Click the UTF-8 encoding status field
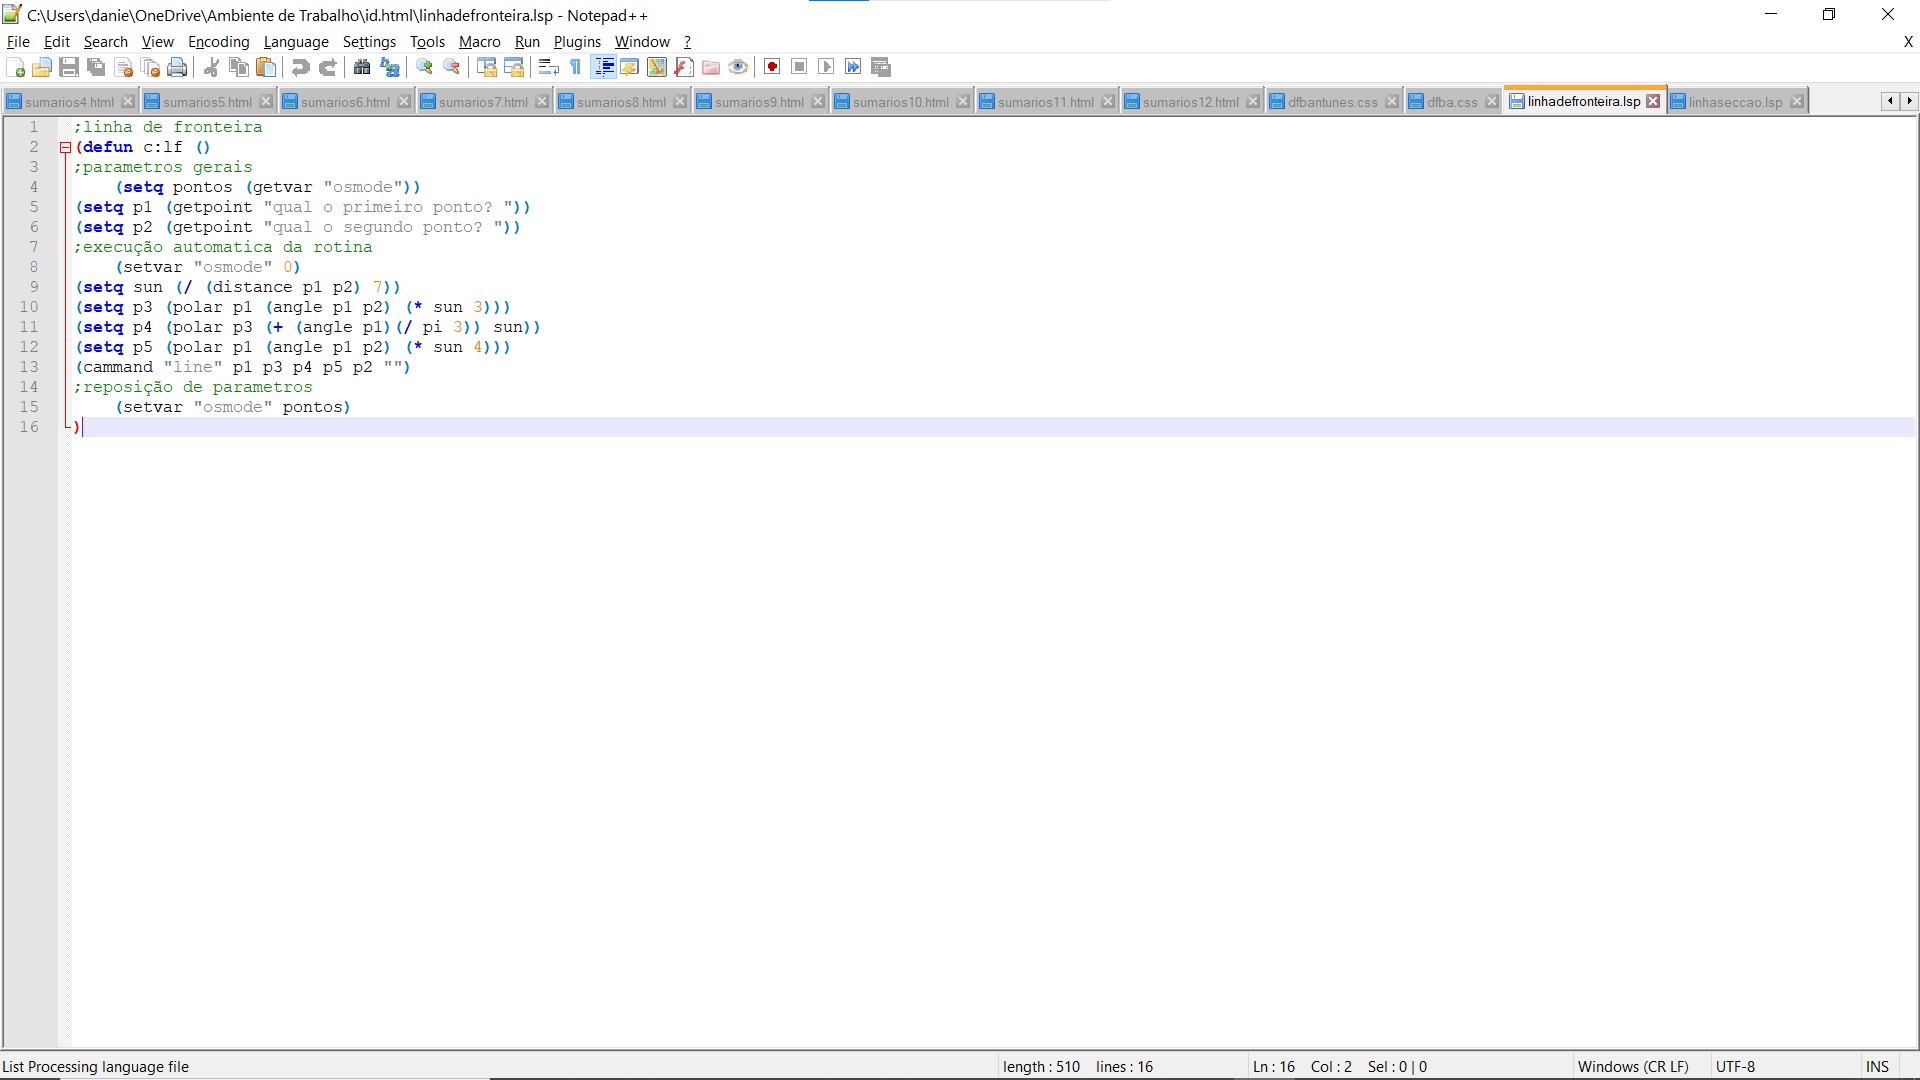 click(1735, 1067)
